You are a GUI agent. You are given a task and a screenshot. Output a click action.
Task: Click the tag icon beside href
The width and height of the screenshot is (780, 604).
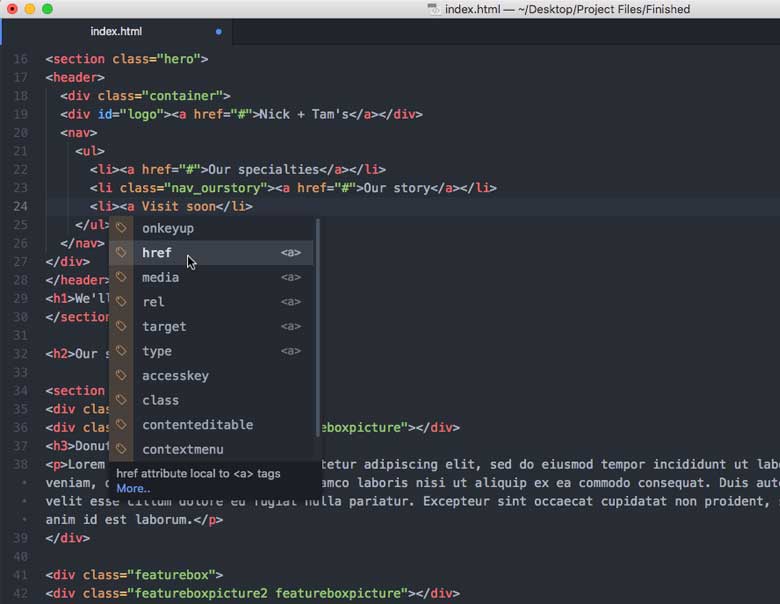tap(121, 252)
